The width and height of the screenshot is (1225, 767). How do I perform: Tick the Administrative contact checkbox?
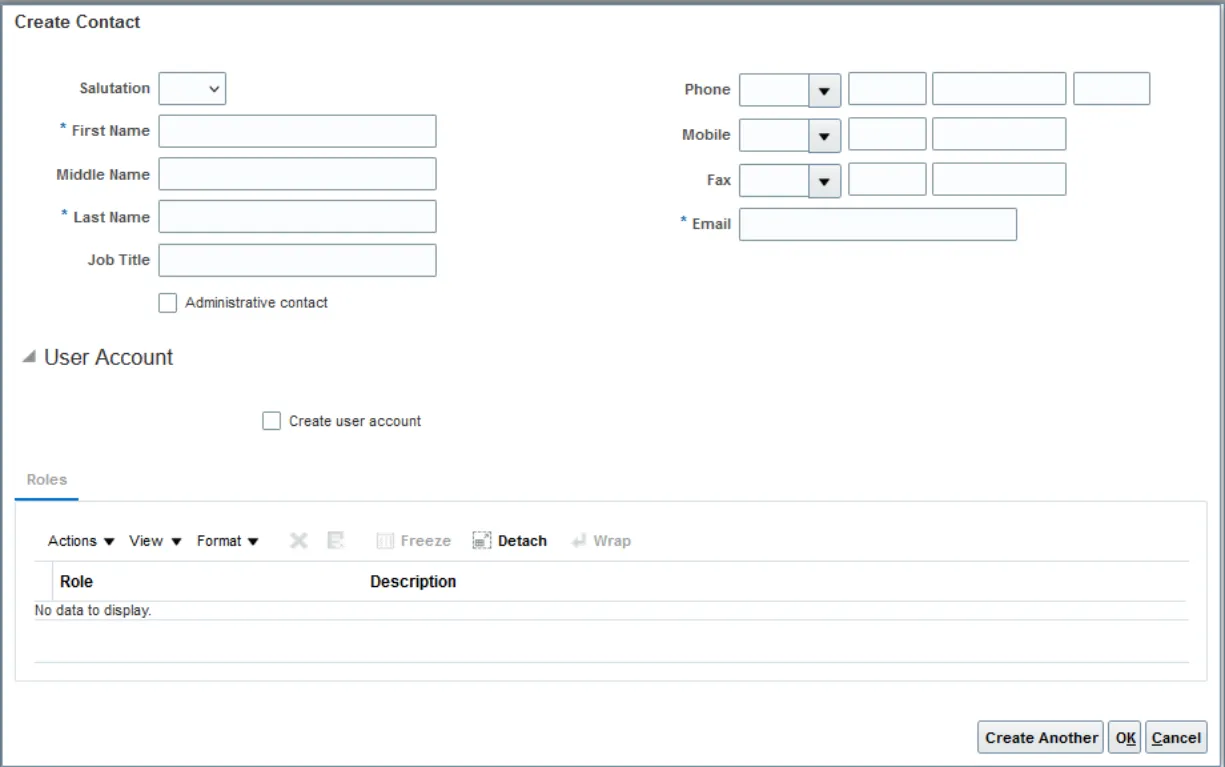168,303
